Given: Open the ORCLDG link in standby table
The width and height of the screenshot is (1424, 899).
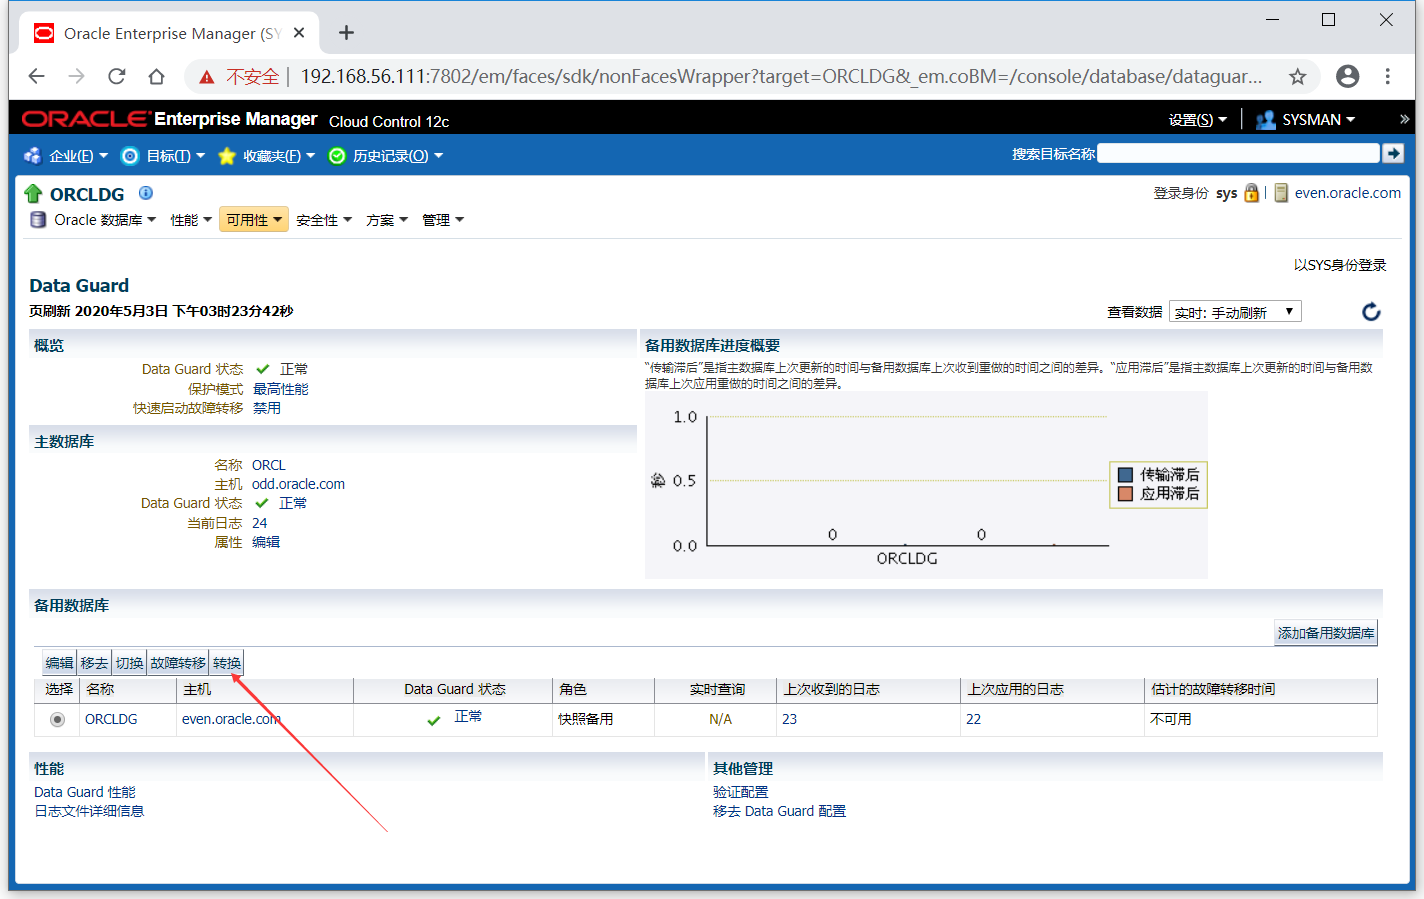Looking at the screenshot, I should point(111,719).
